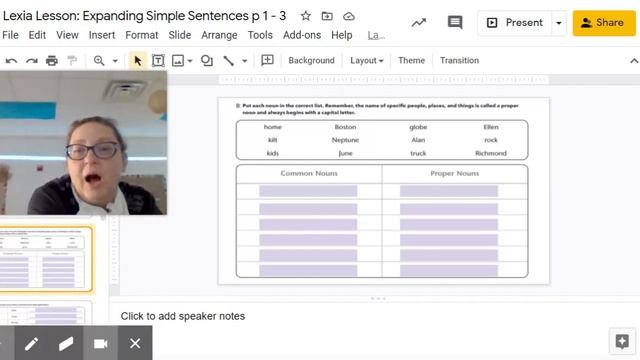The width and height of the screenshot is (640, 360).
Task: Open the Slide menu
Action: [180, 35]
